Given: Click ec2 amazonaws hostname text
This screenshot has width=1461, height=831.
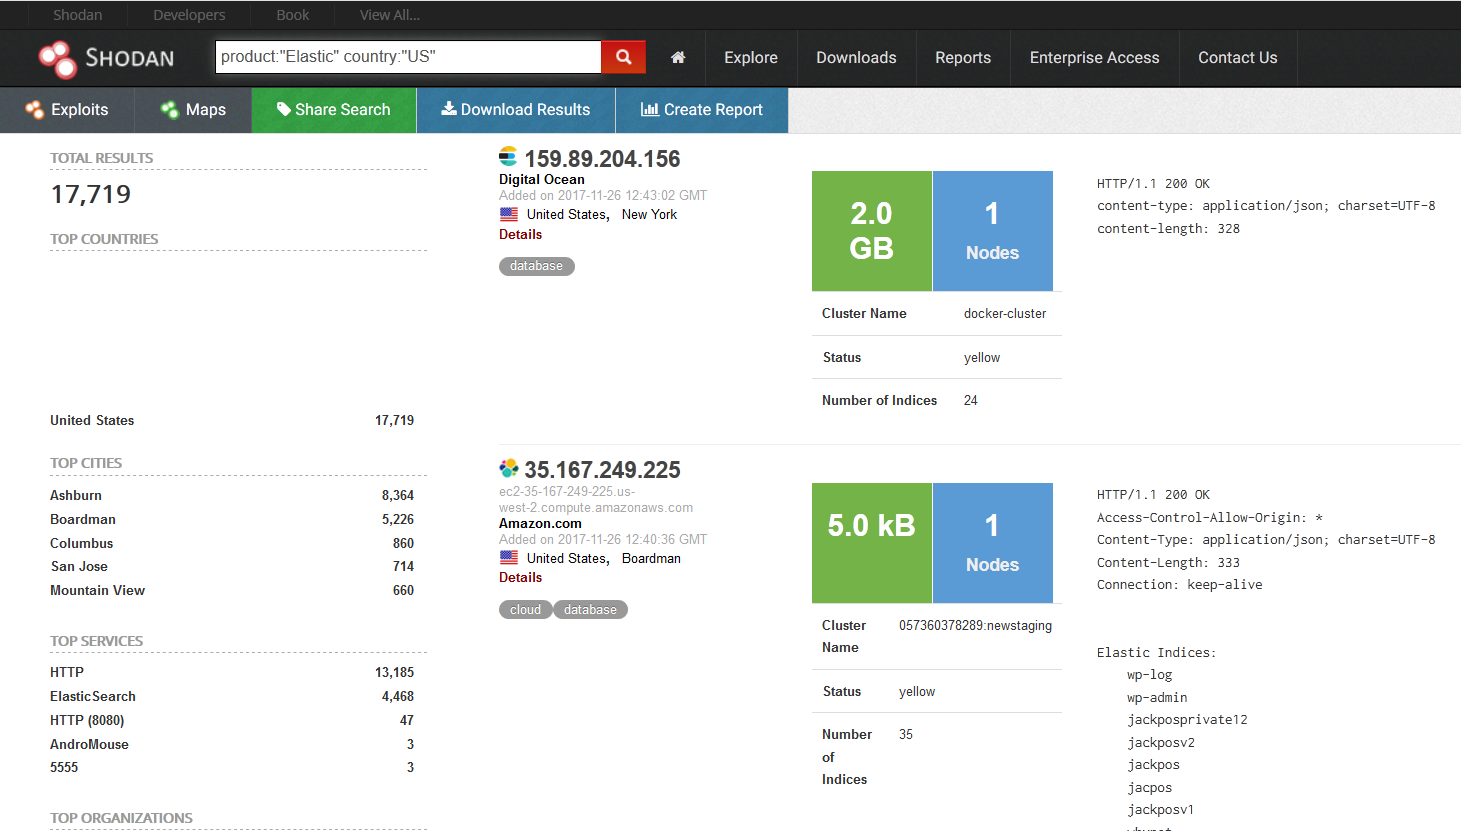Looking at the screenshot, I should tap(596, 499).
